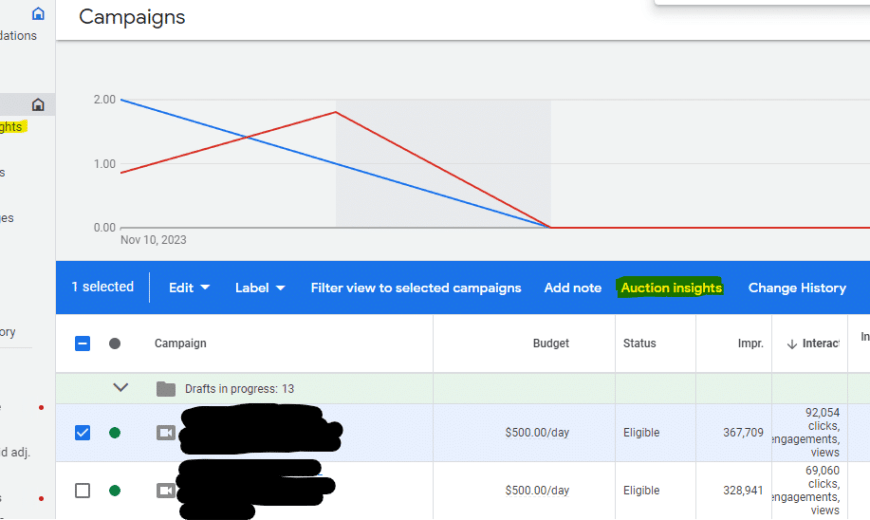The height and width of the screenshot is (520, 870).
Task: Open the Label dropdown
Action: click(x=260, y=287)
